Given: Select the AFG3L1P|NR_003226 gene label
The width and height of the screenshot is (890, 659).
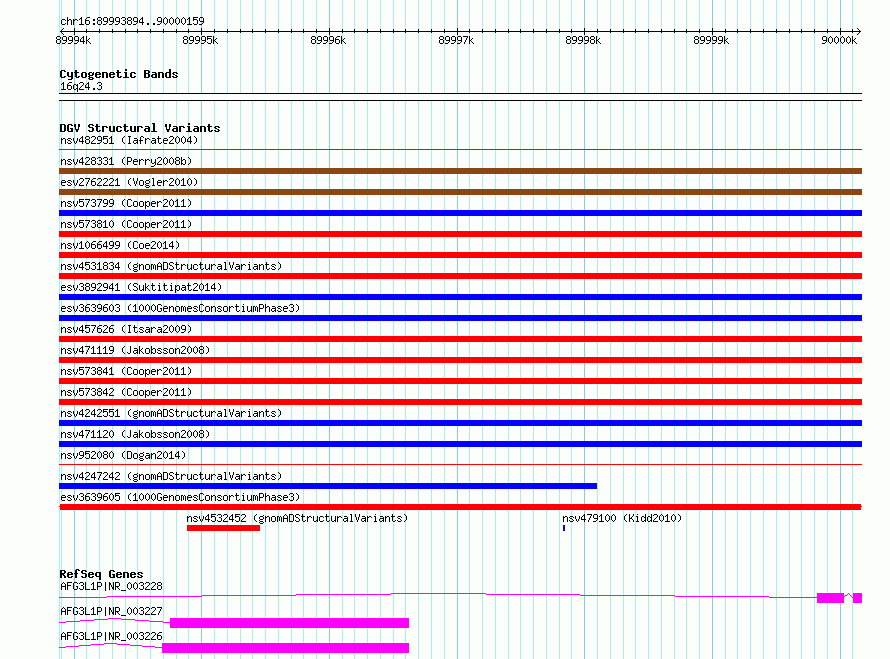Looking at the screenshot, I should (x=111, y=636).
